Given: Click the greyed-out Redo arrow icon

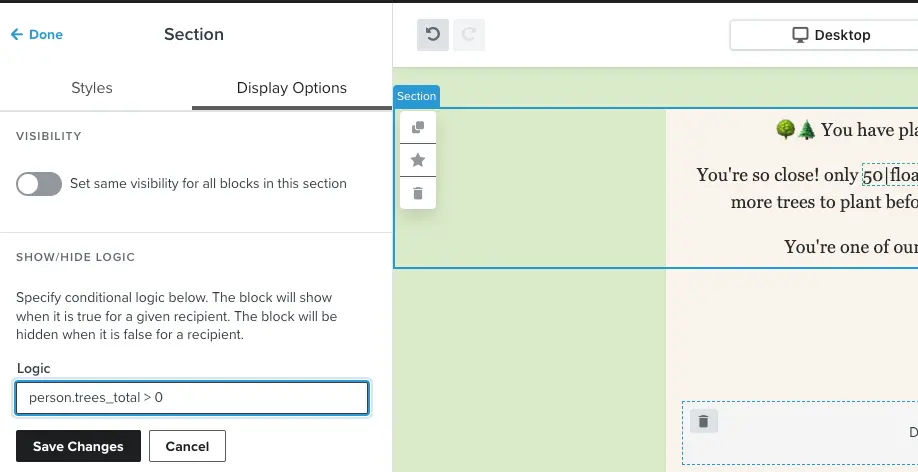Looking at the screenshot, I should click(x=467, y=35).
